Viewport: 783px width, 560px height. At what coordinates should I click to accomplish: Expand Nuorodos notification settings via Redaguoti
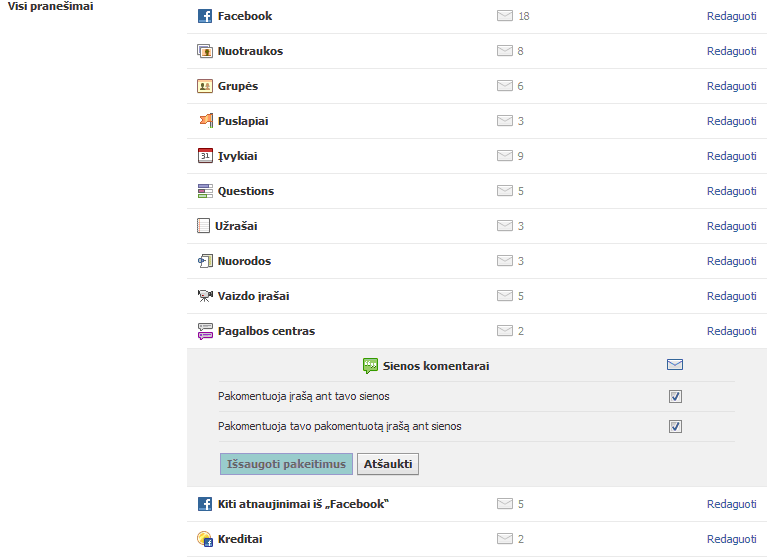[x=732, y=261]
